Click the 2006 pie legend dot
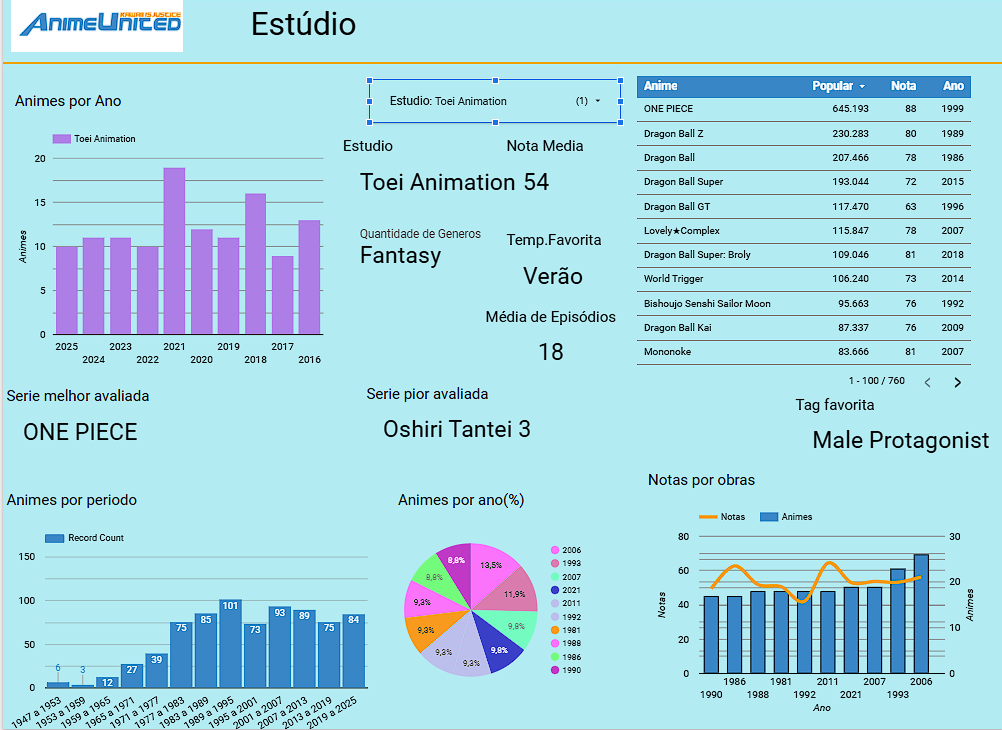Screen dimensions: 1002x730 coord(554,551)
